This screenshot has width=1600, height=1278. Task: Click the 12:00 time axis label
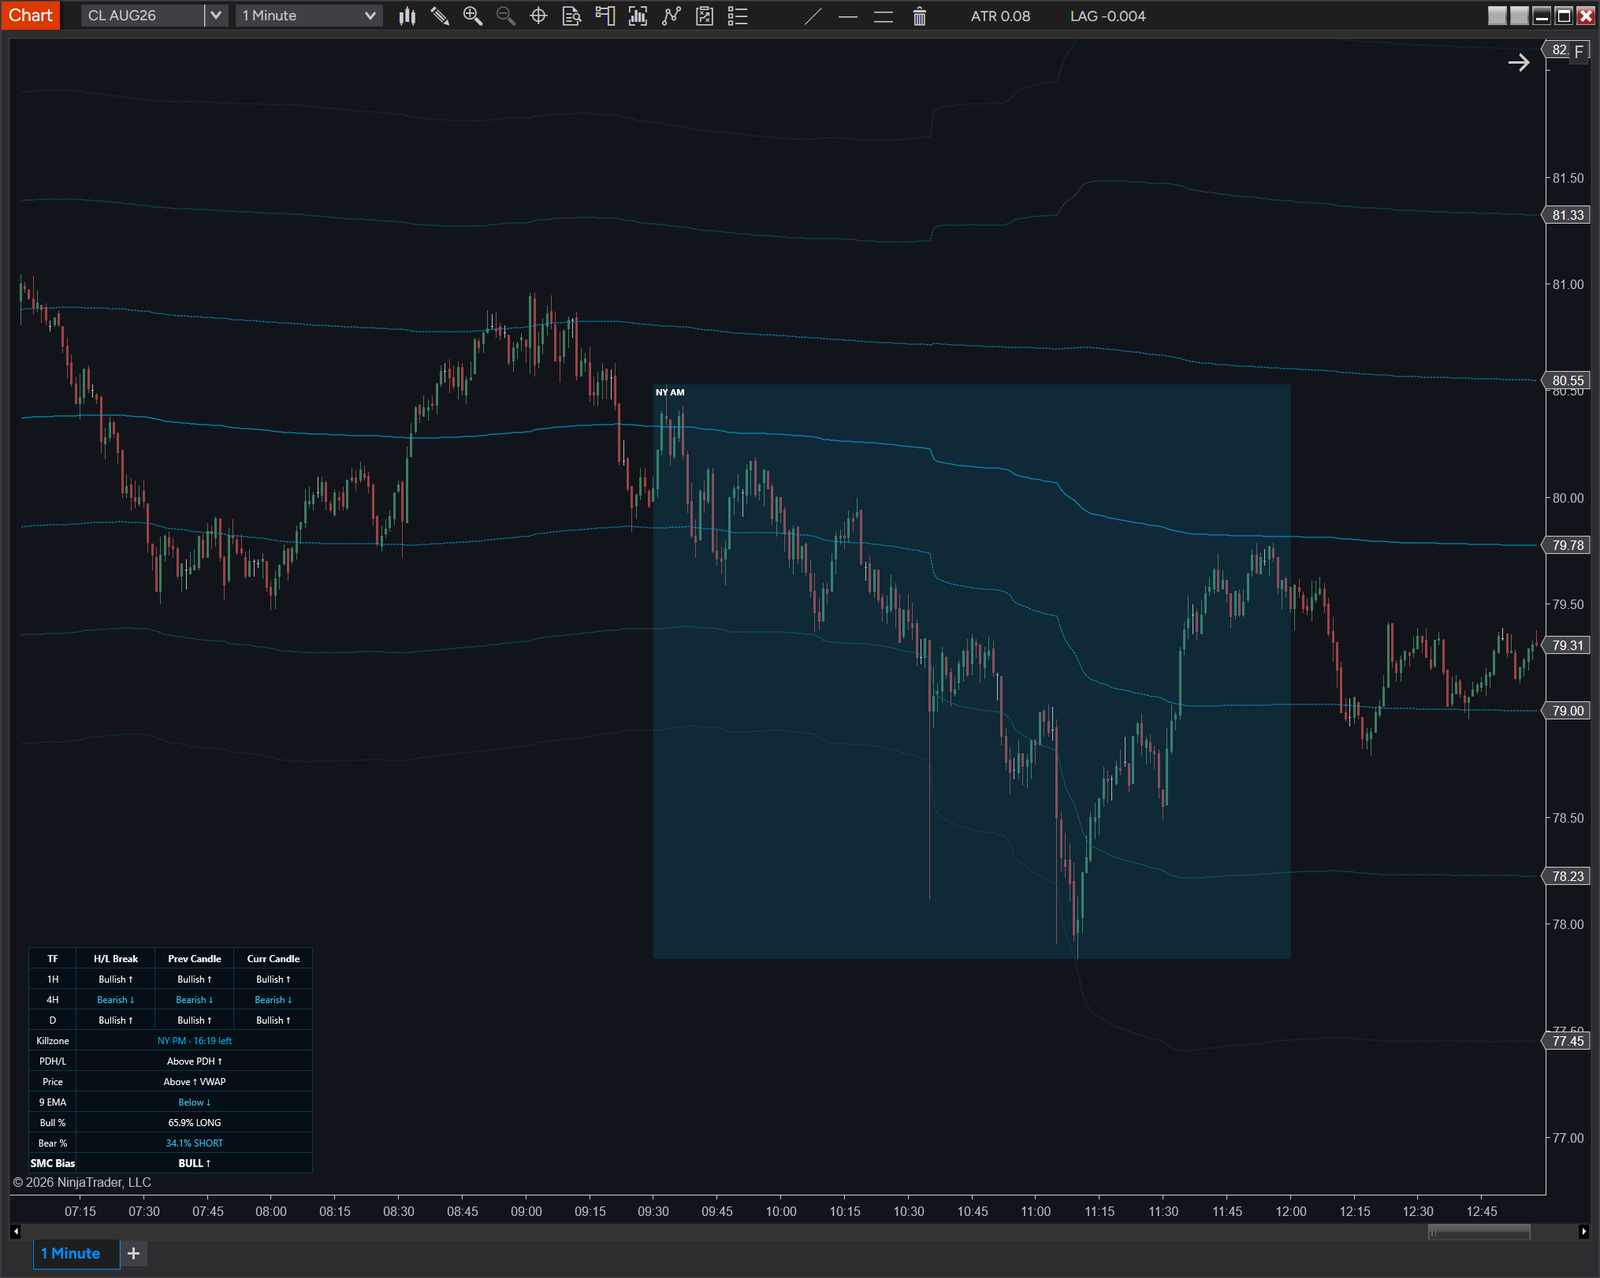1291,1212
